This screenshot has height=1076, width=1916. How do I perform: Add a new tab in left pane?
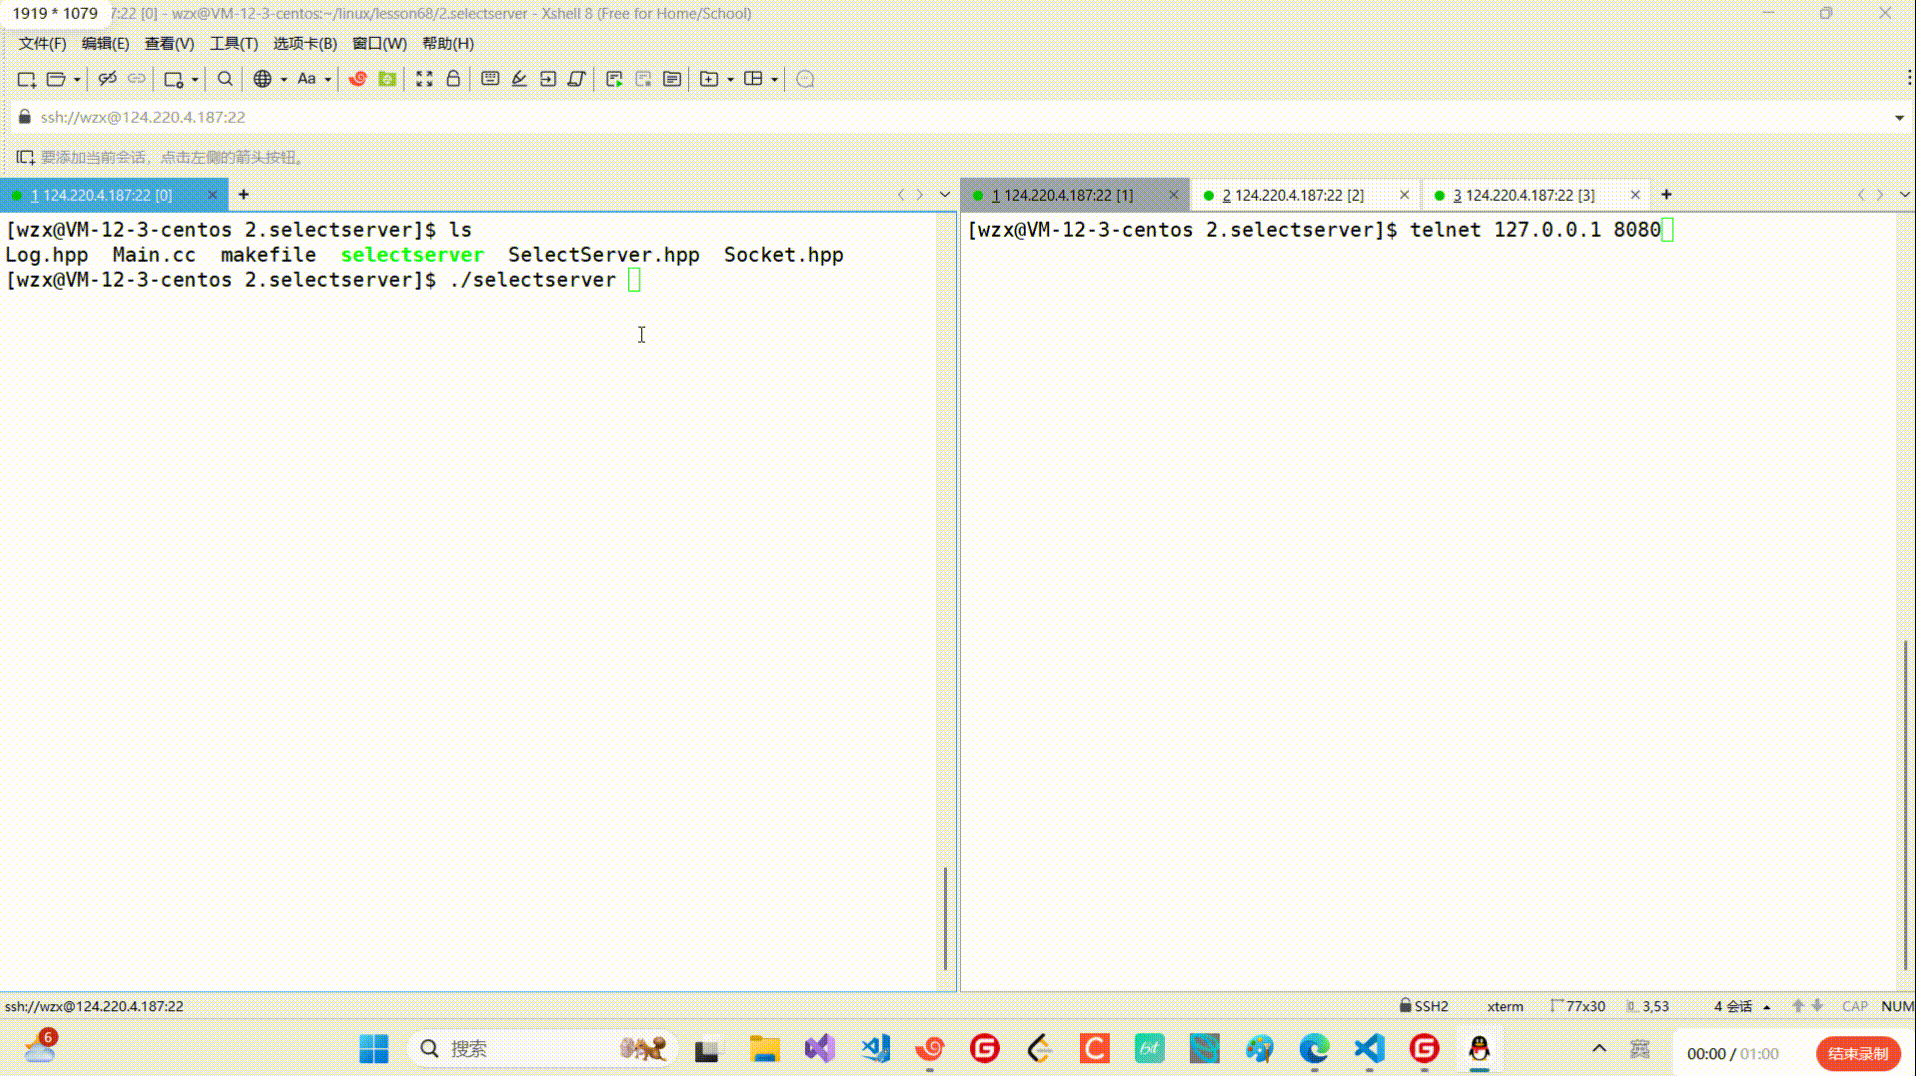click(x=243, y=195)
